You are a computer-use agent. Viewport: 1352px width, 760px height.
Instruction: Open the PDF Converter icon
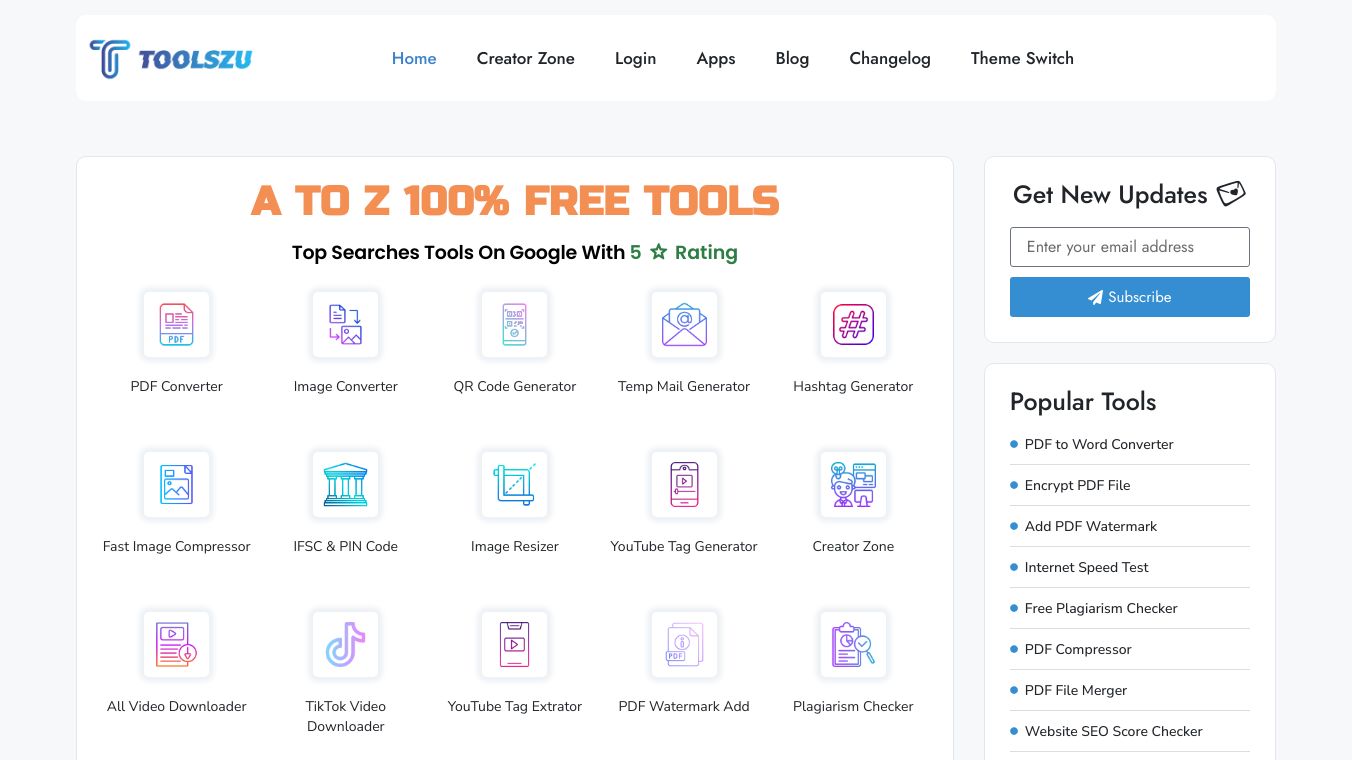tap(177, 325)
